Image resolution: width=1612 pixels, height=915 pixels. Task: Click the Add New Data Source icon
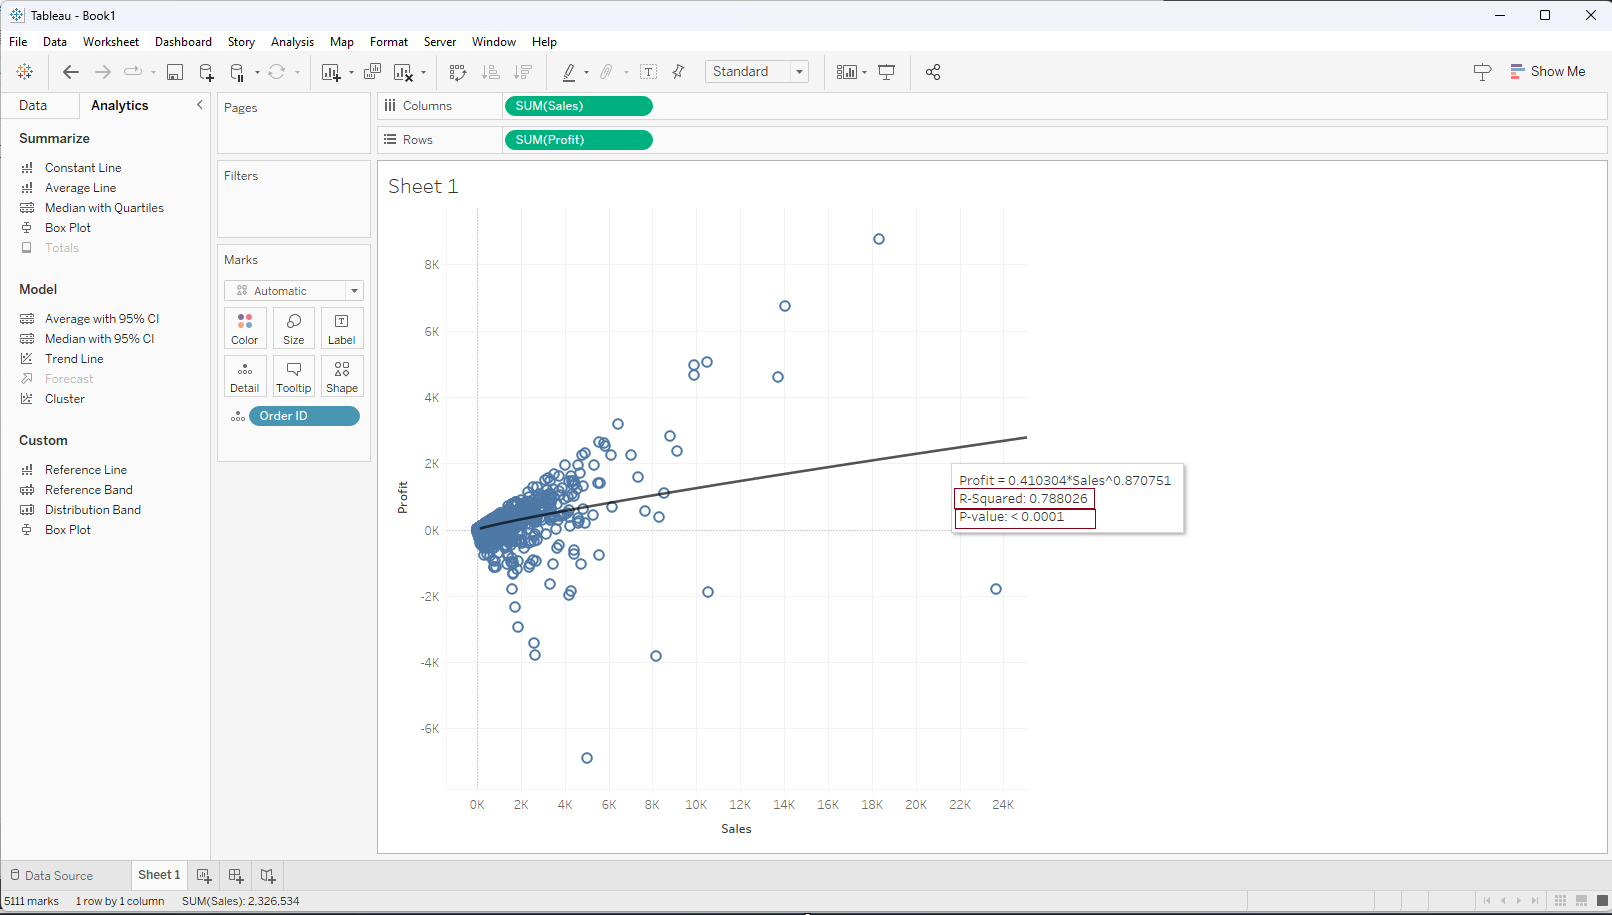(206, 72)
